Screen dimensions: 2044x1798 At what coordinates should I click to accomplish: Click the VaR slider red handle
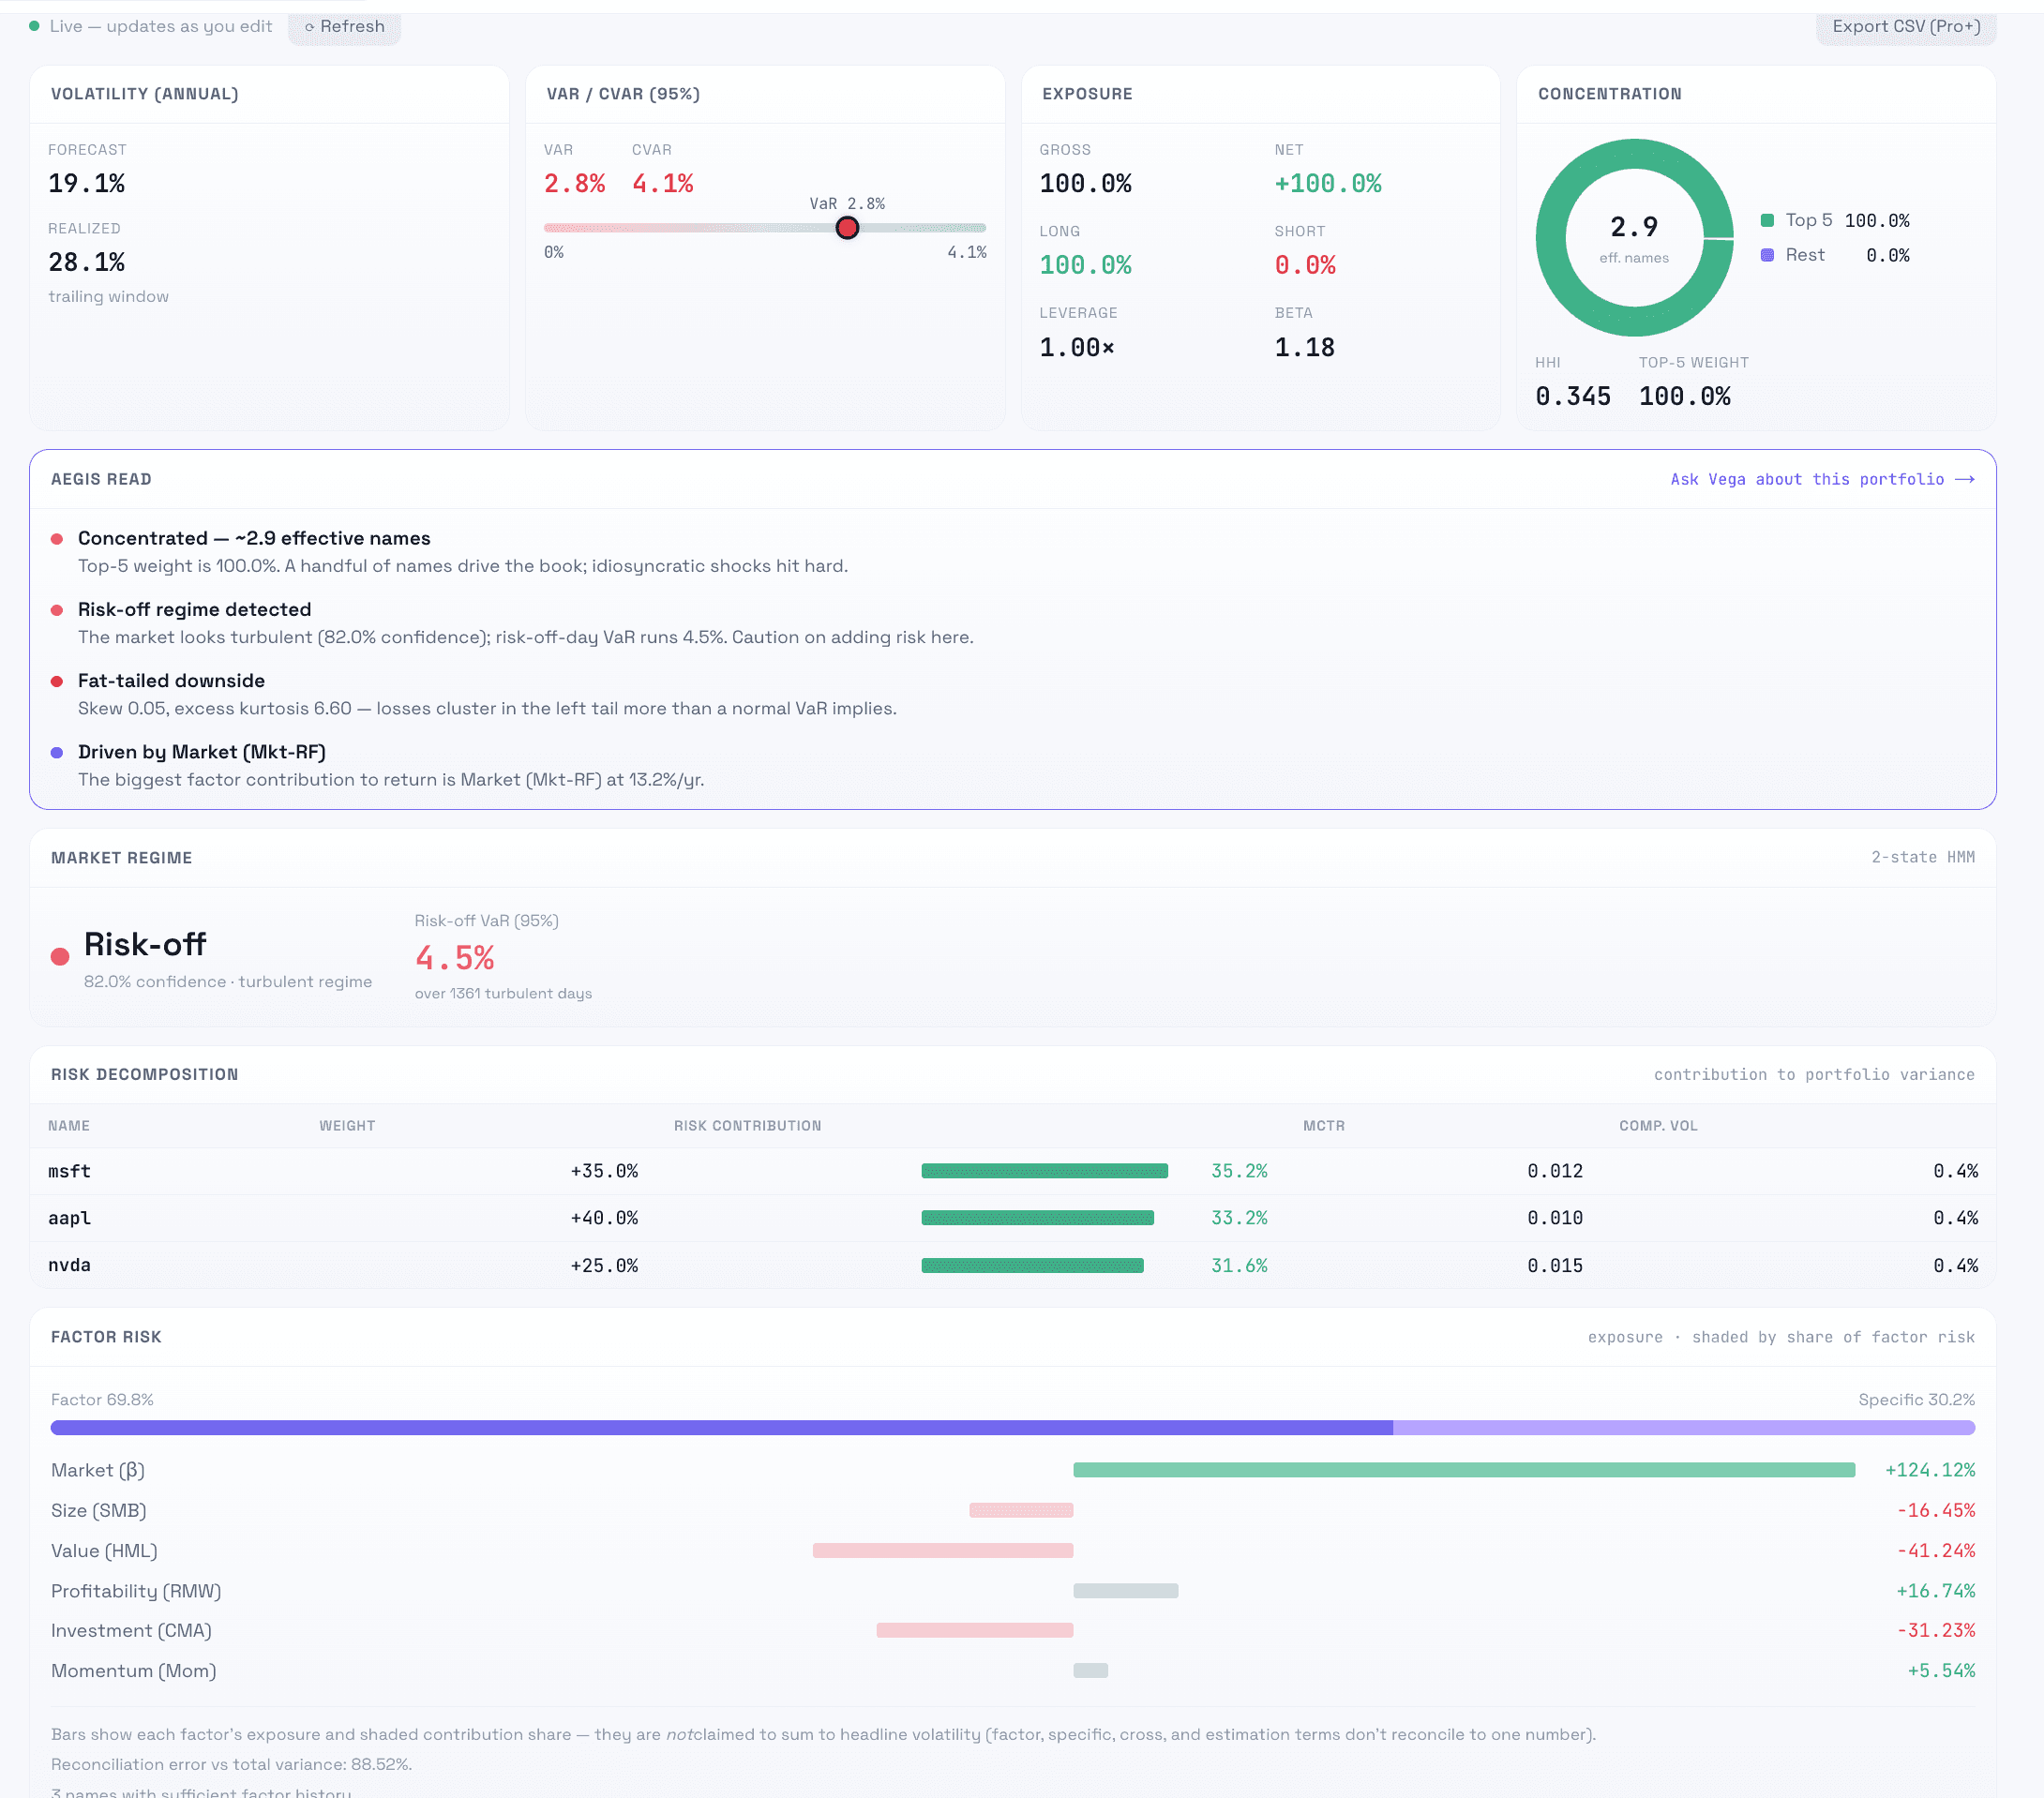pyautogui.click(x=847, y=228)
